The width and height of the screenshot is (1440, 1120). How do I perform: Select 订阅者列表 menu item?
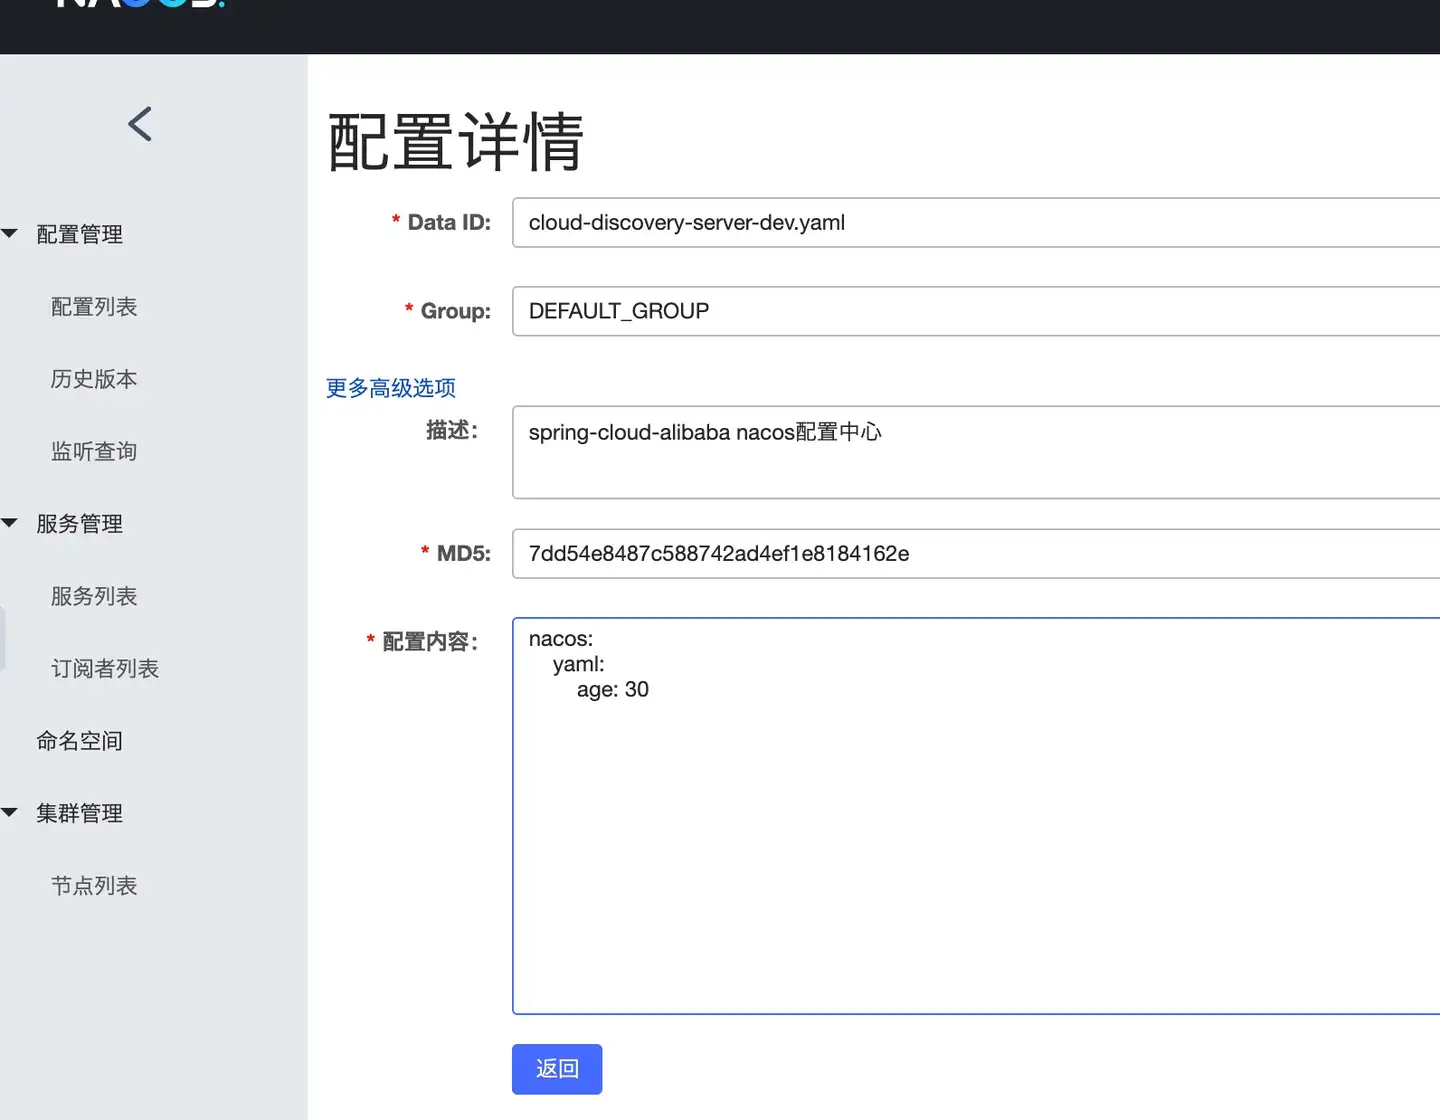(x=105, y=668)
